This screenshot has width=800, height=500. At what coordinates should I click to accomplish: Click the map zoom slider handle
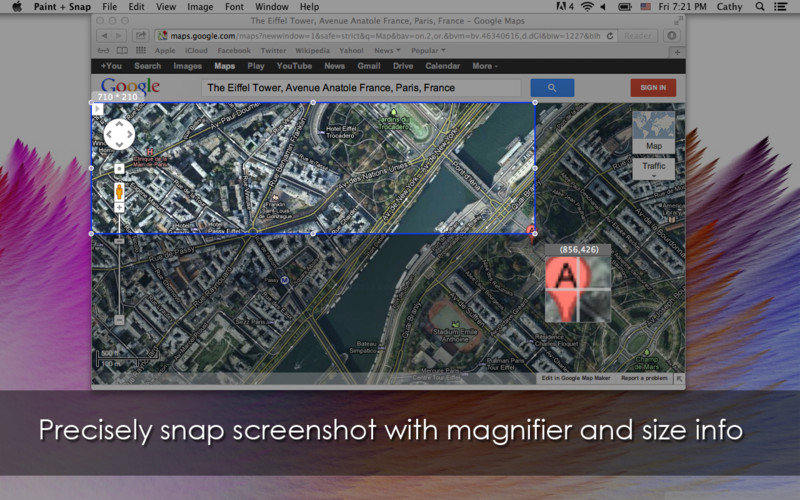119,241
